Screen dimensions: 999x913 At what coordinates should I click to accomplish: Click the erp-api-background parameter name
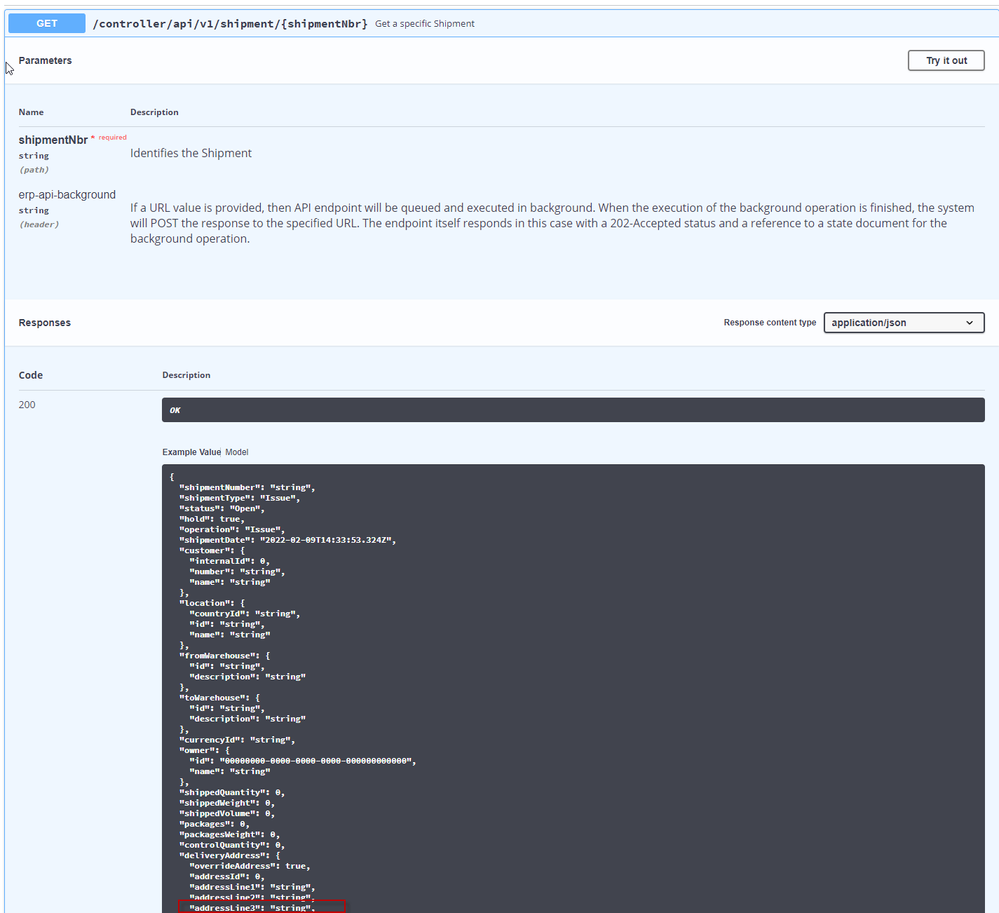point(67,195)
